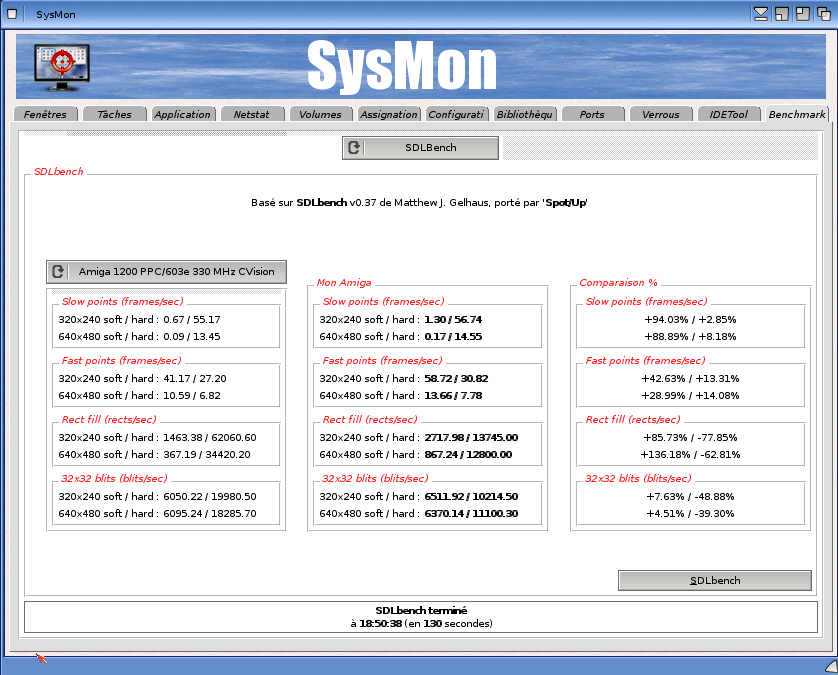Open the Bibliothèqu tab
Image resolution: width=838 pixels, height=675 pixels.
pos(525,114)
